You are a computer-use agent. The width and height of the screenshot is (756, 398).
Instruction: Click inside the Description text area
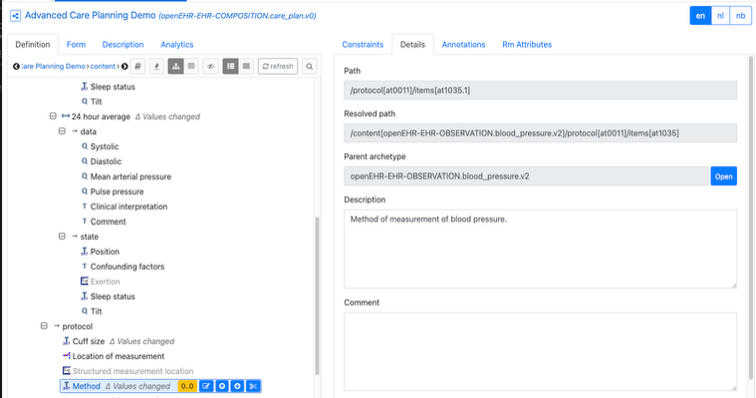[540, 249]
